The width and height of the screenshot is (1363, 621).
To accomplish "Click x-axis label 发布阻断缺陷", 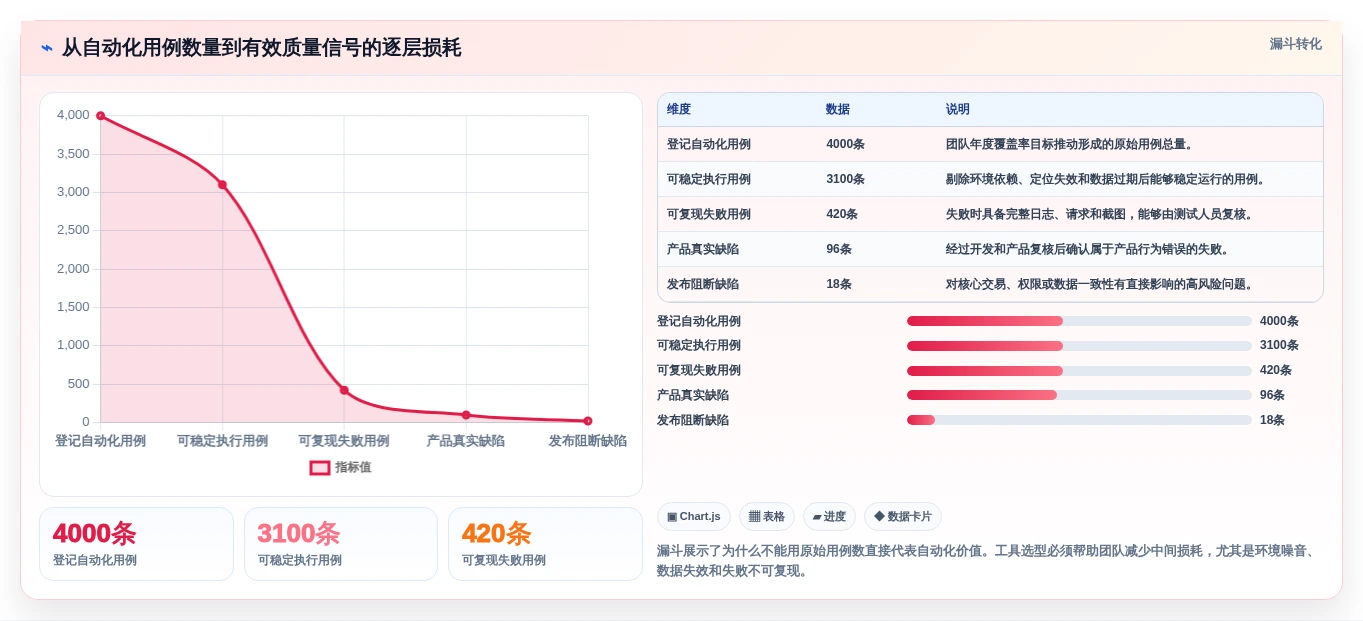I will click(x=588, y=441).
